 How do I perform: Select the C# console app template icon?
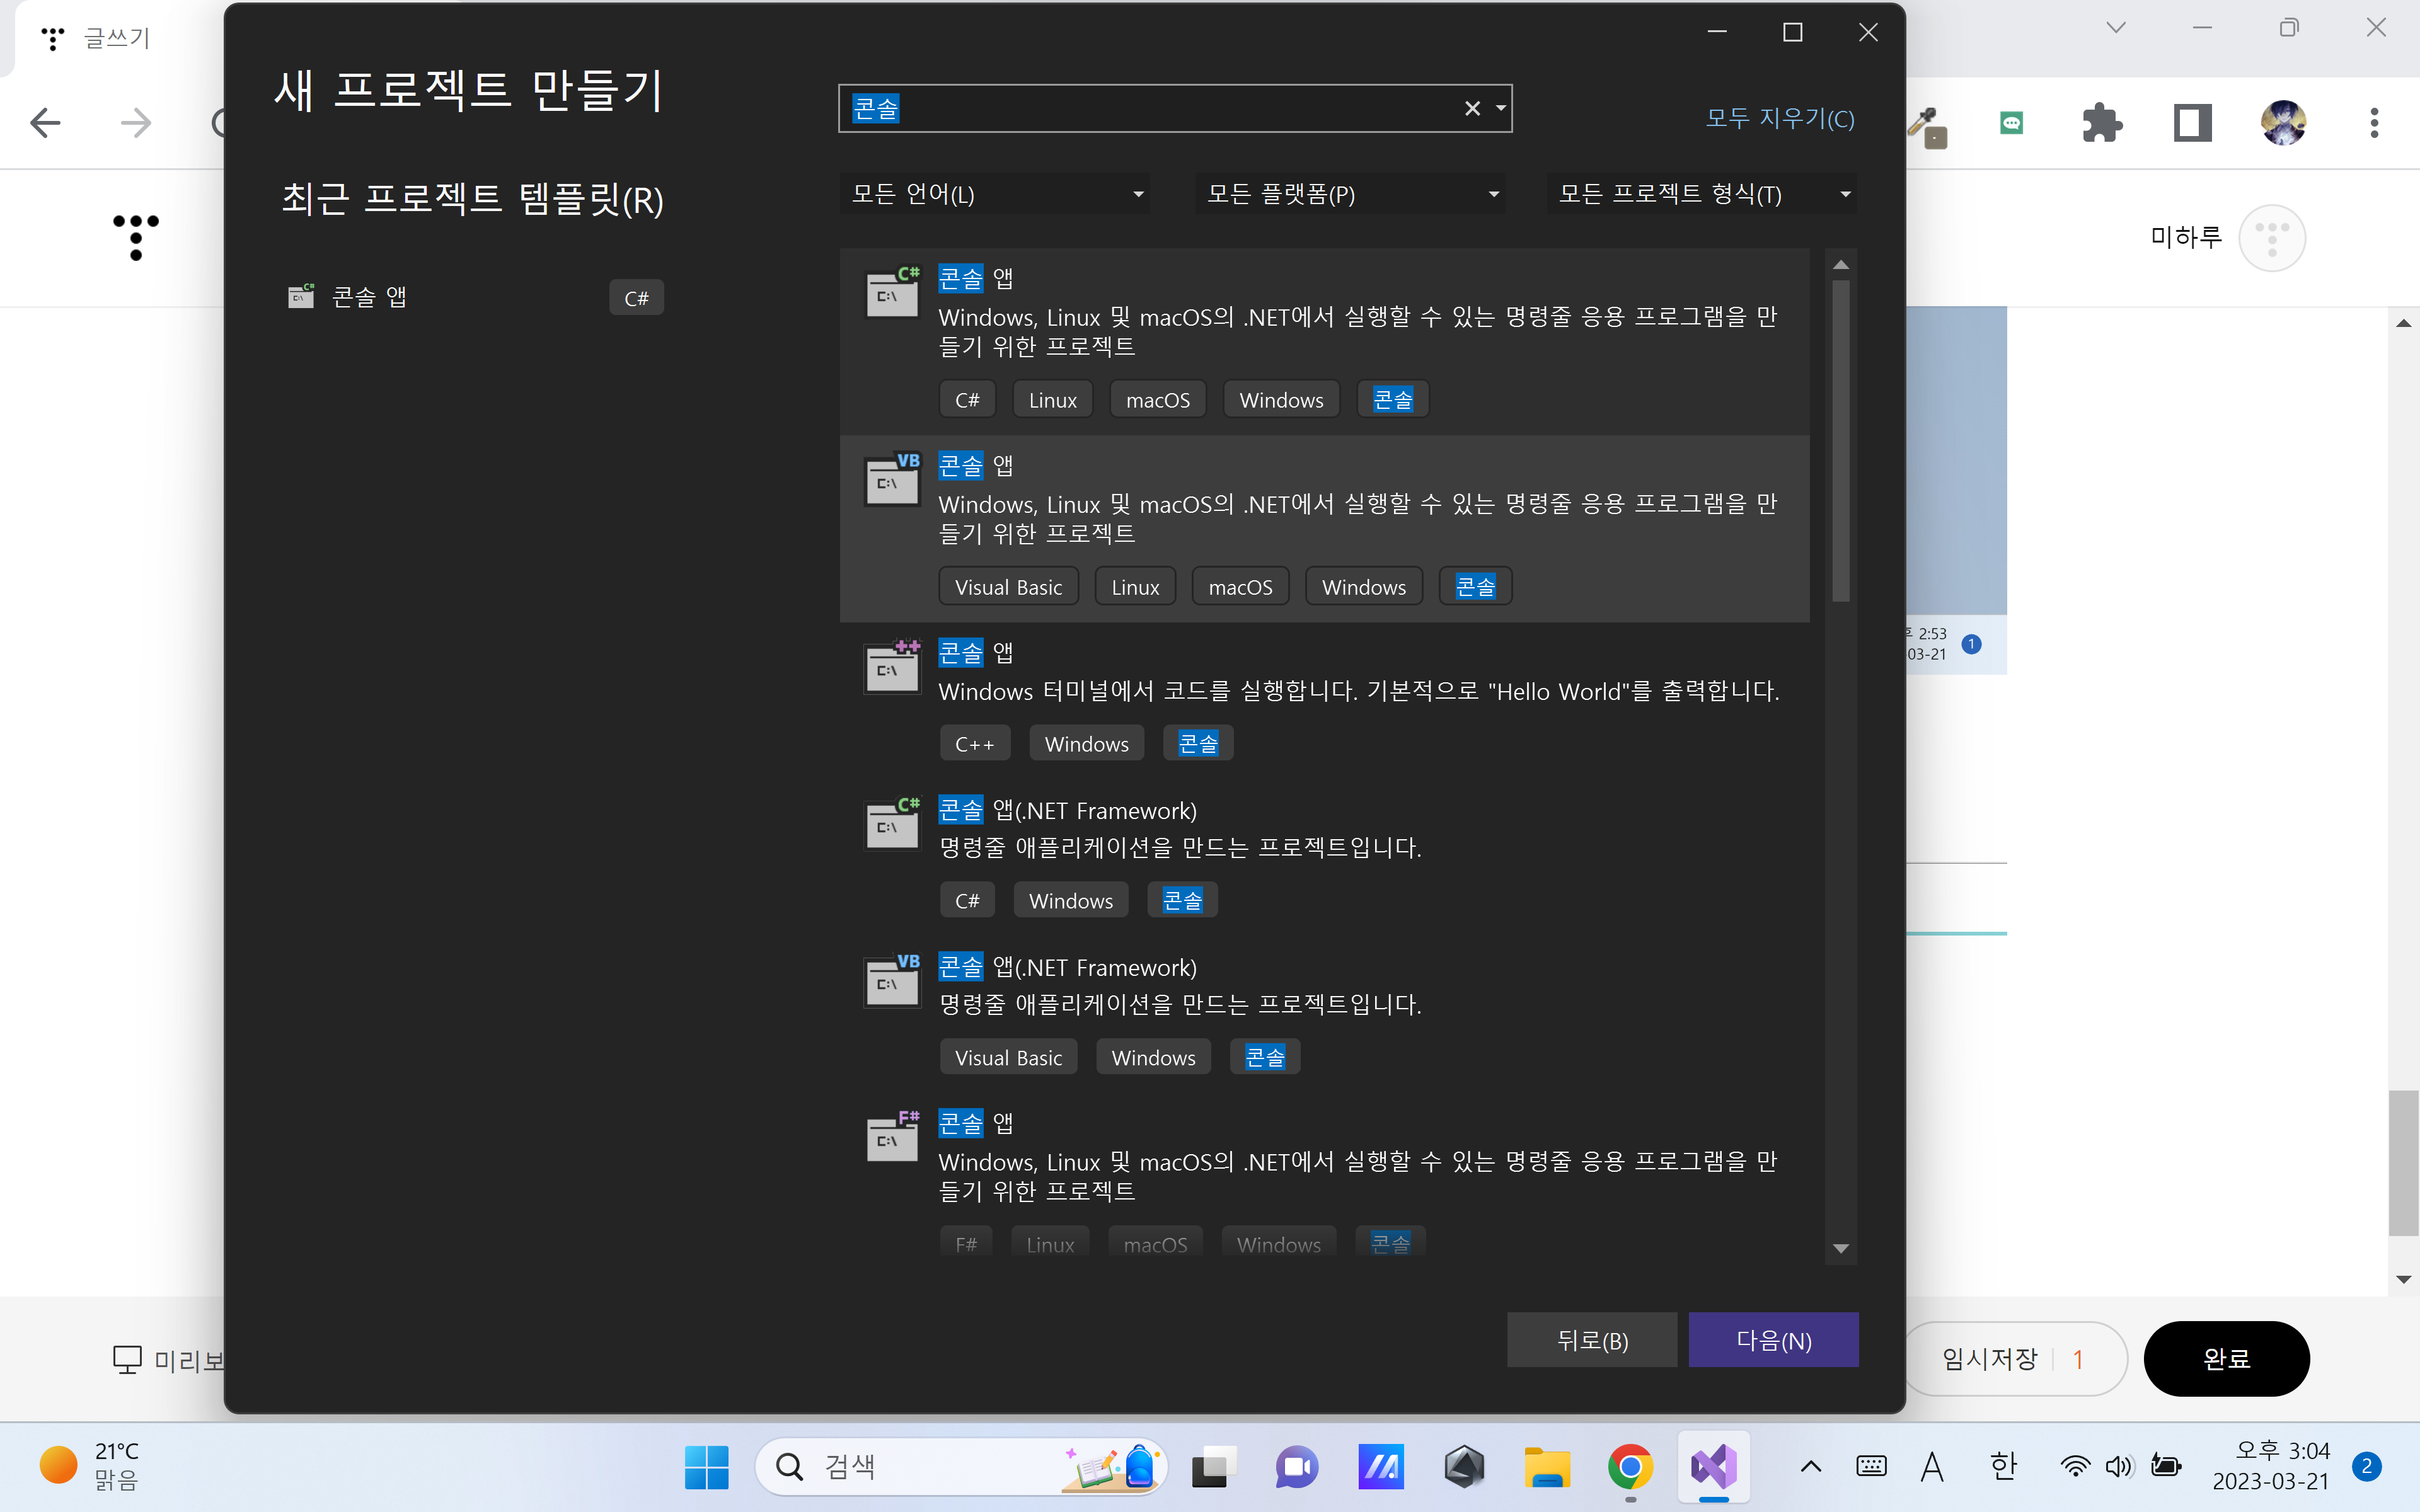[x=892, y=294]
